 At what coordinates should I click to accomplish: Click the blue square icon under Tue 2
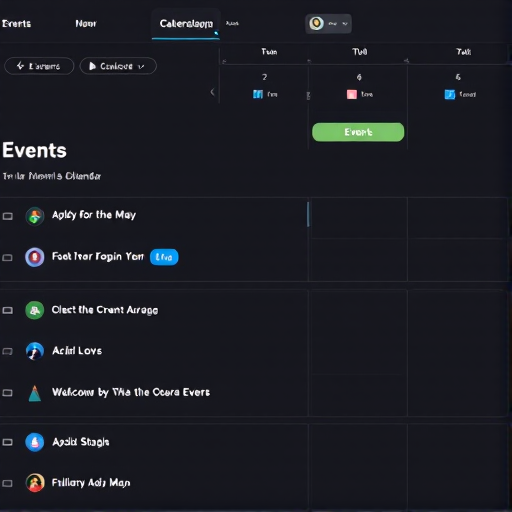click(x=258, y=94)
